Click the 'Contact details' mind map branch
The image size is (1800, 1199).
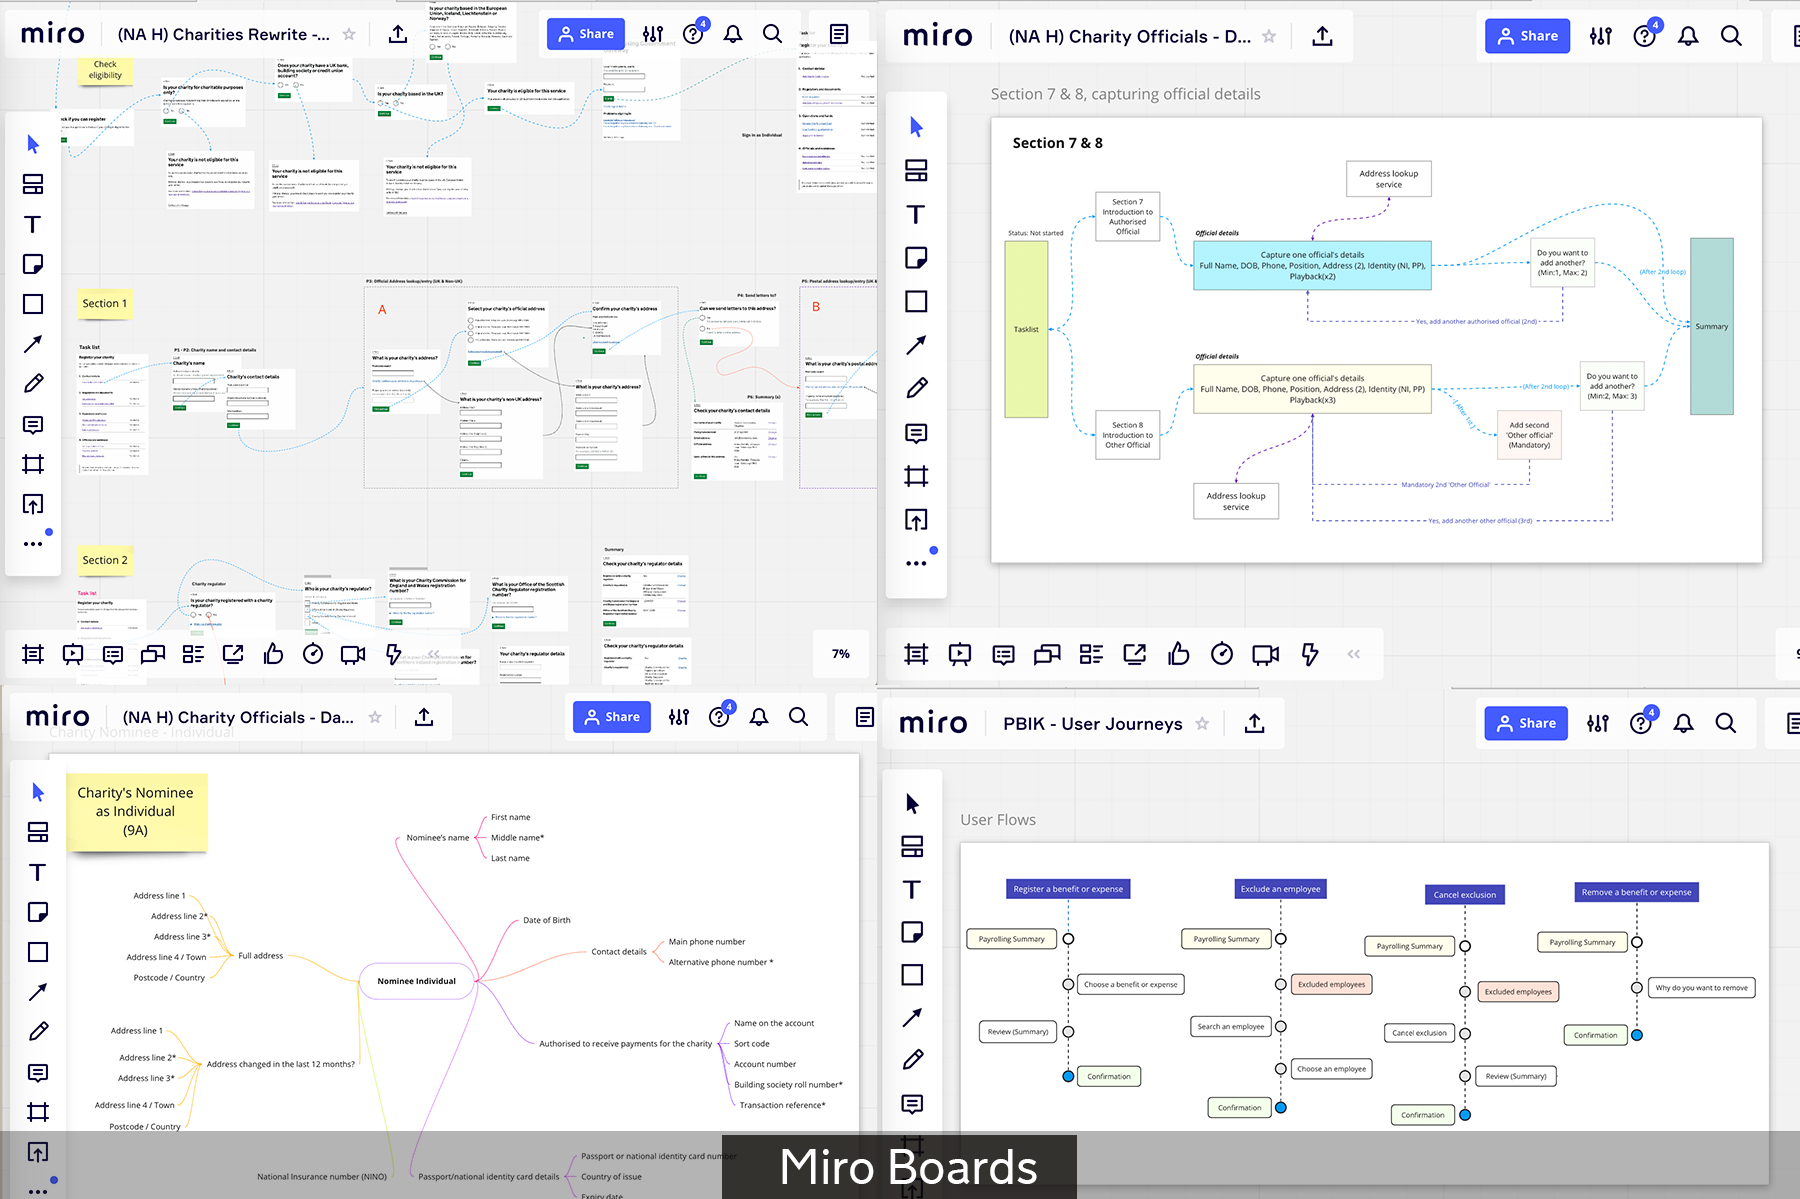click(619, 952)
